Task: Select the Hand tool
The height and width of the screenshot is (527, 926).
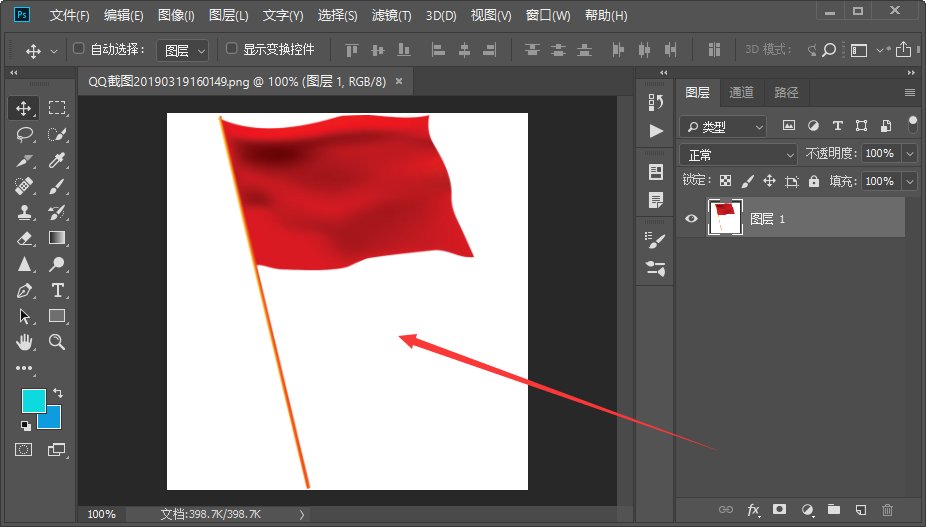Action: click(x=24, y=342)
